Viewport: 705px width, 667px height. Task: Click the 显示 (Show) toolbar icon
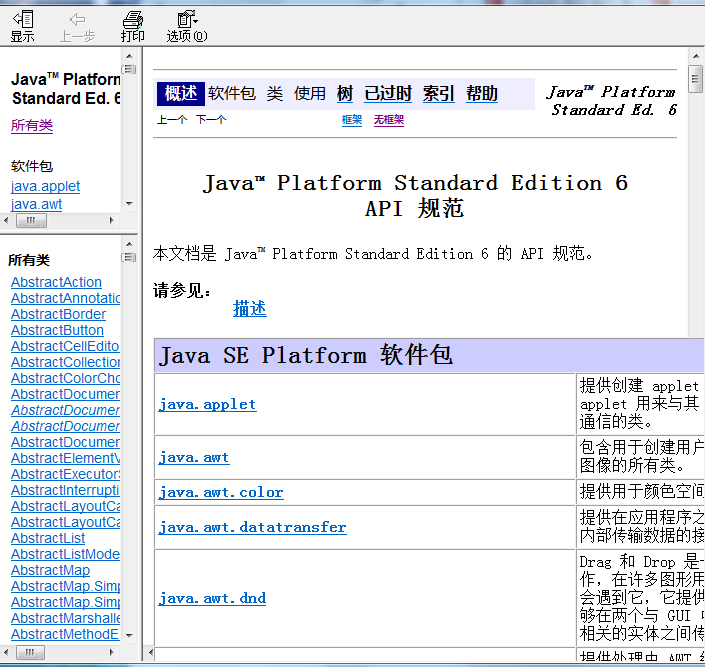click(x=22, y=26)
